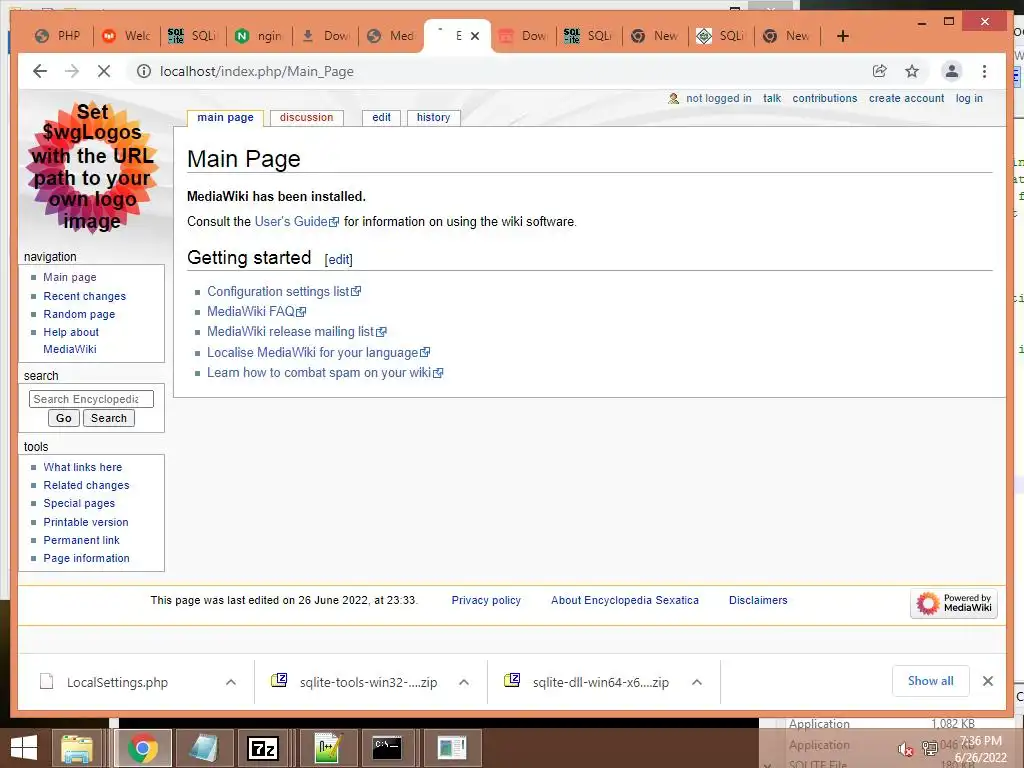Switch to the nginx browser tab
Image resolution: width=1024 pixels, height=768 pixels.
[259, 36]
